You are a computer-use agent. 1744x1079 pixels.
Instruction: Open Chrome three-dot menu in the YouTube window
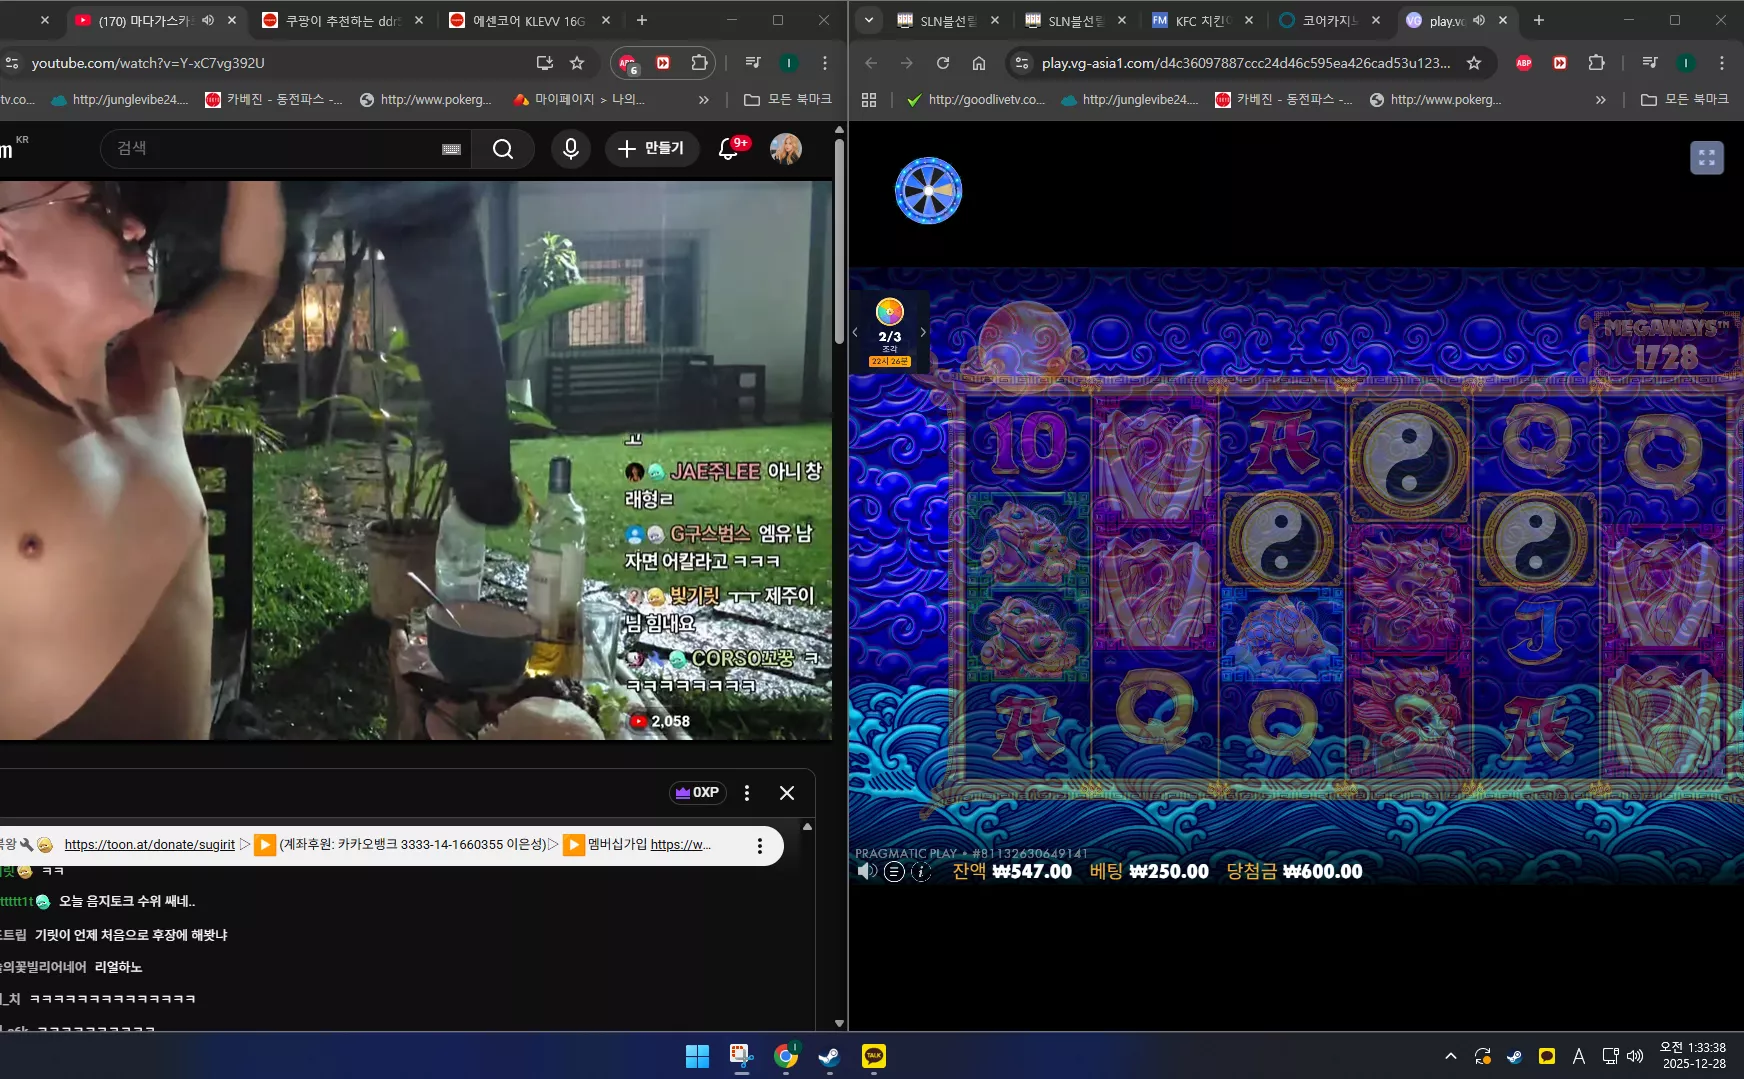pyautogui.click(x=825, y=63)
